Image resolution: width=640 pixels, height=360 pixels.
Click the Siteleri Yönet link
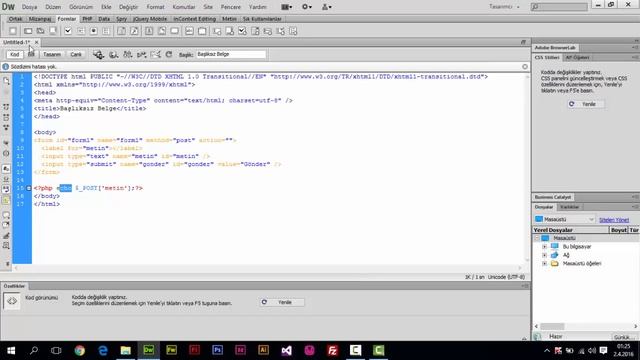click(614, 220)
